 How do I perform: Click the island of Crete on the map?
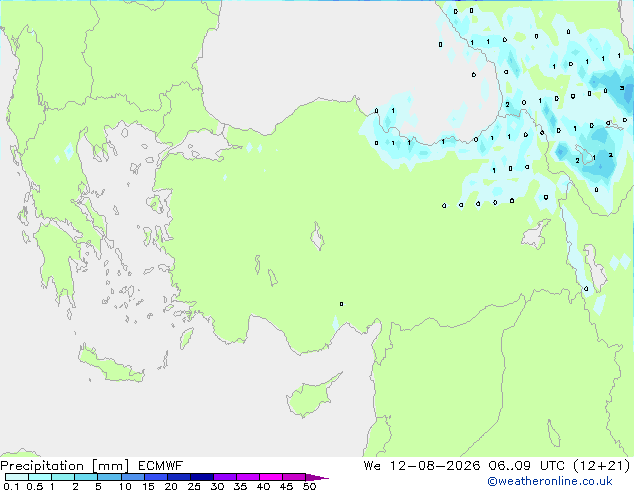point(111,365)
